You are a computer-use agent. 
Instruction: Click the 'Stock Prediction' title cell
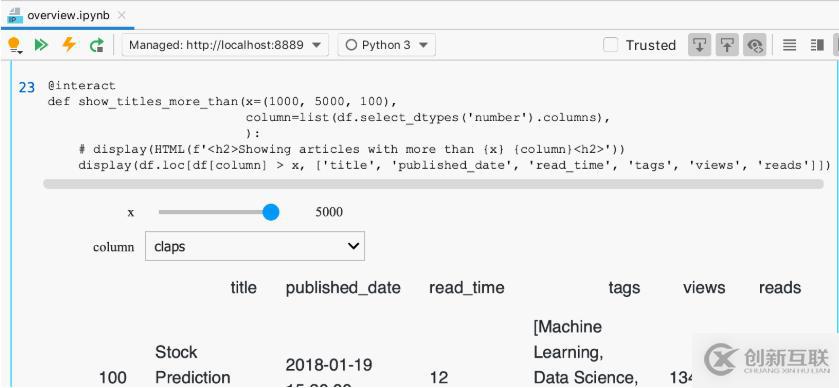(193, 365)
